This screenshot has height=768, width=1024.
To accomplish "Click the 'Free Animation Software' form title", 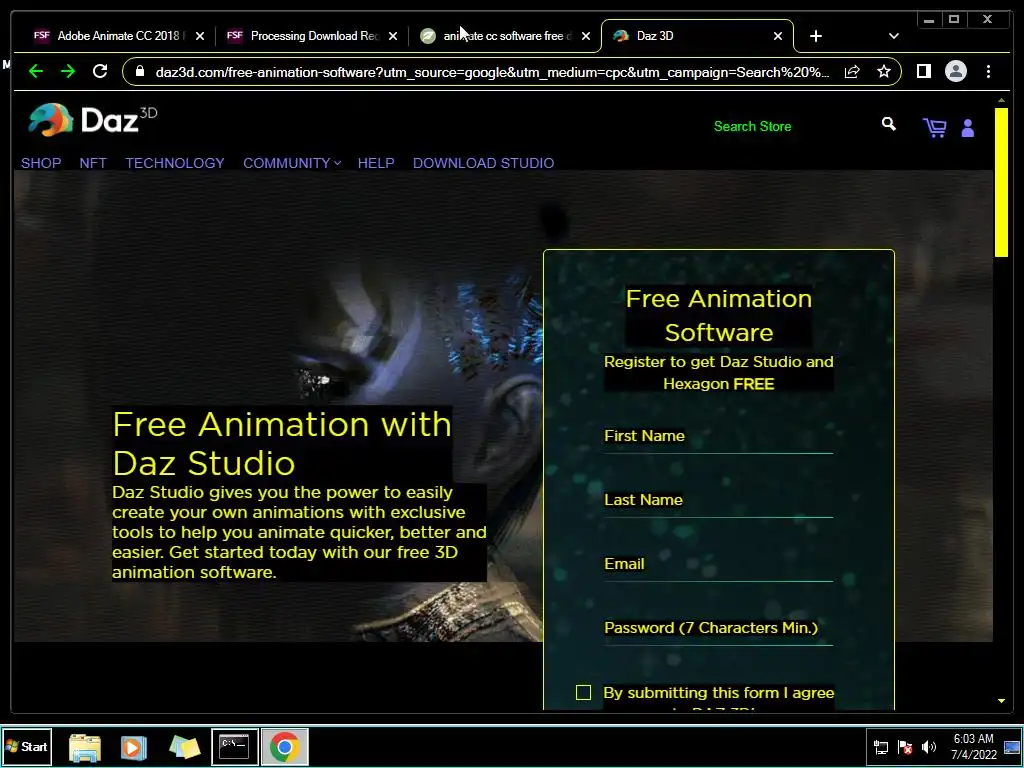I will (718, 315).
